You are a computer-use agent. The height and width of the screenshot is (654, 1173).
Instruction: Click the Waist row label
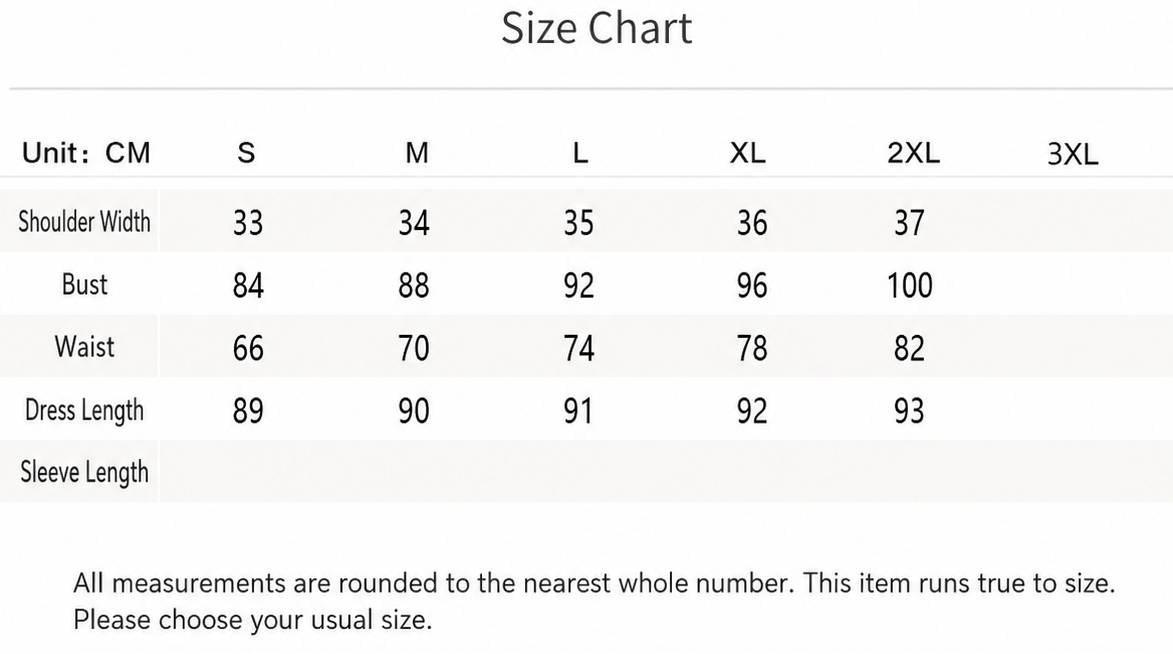click(85, 347)
